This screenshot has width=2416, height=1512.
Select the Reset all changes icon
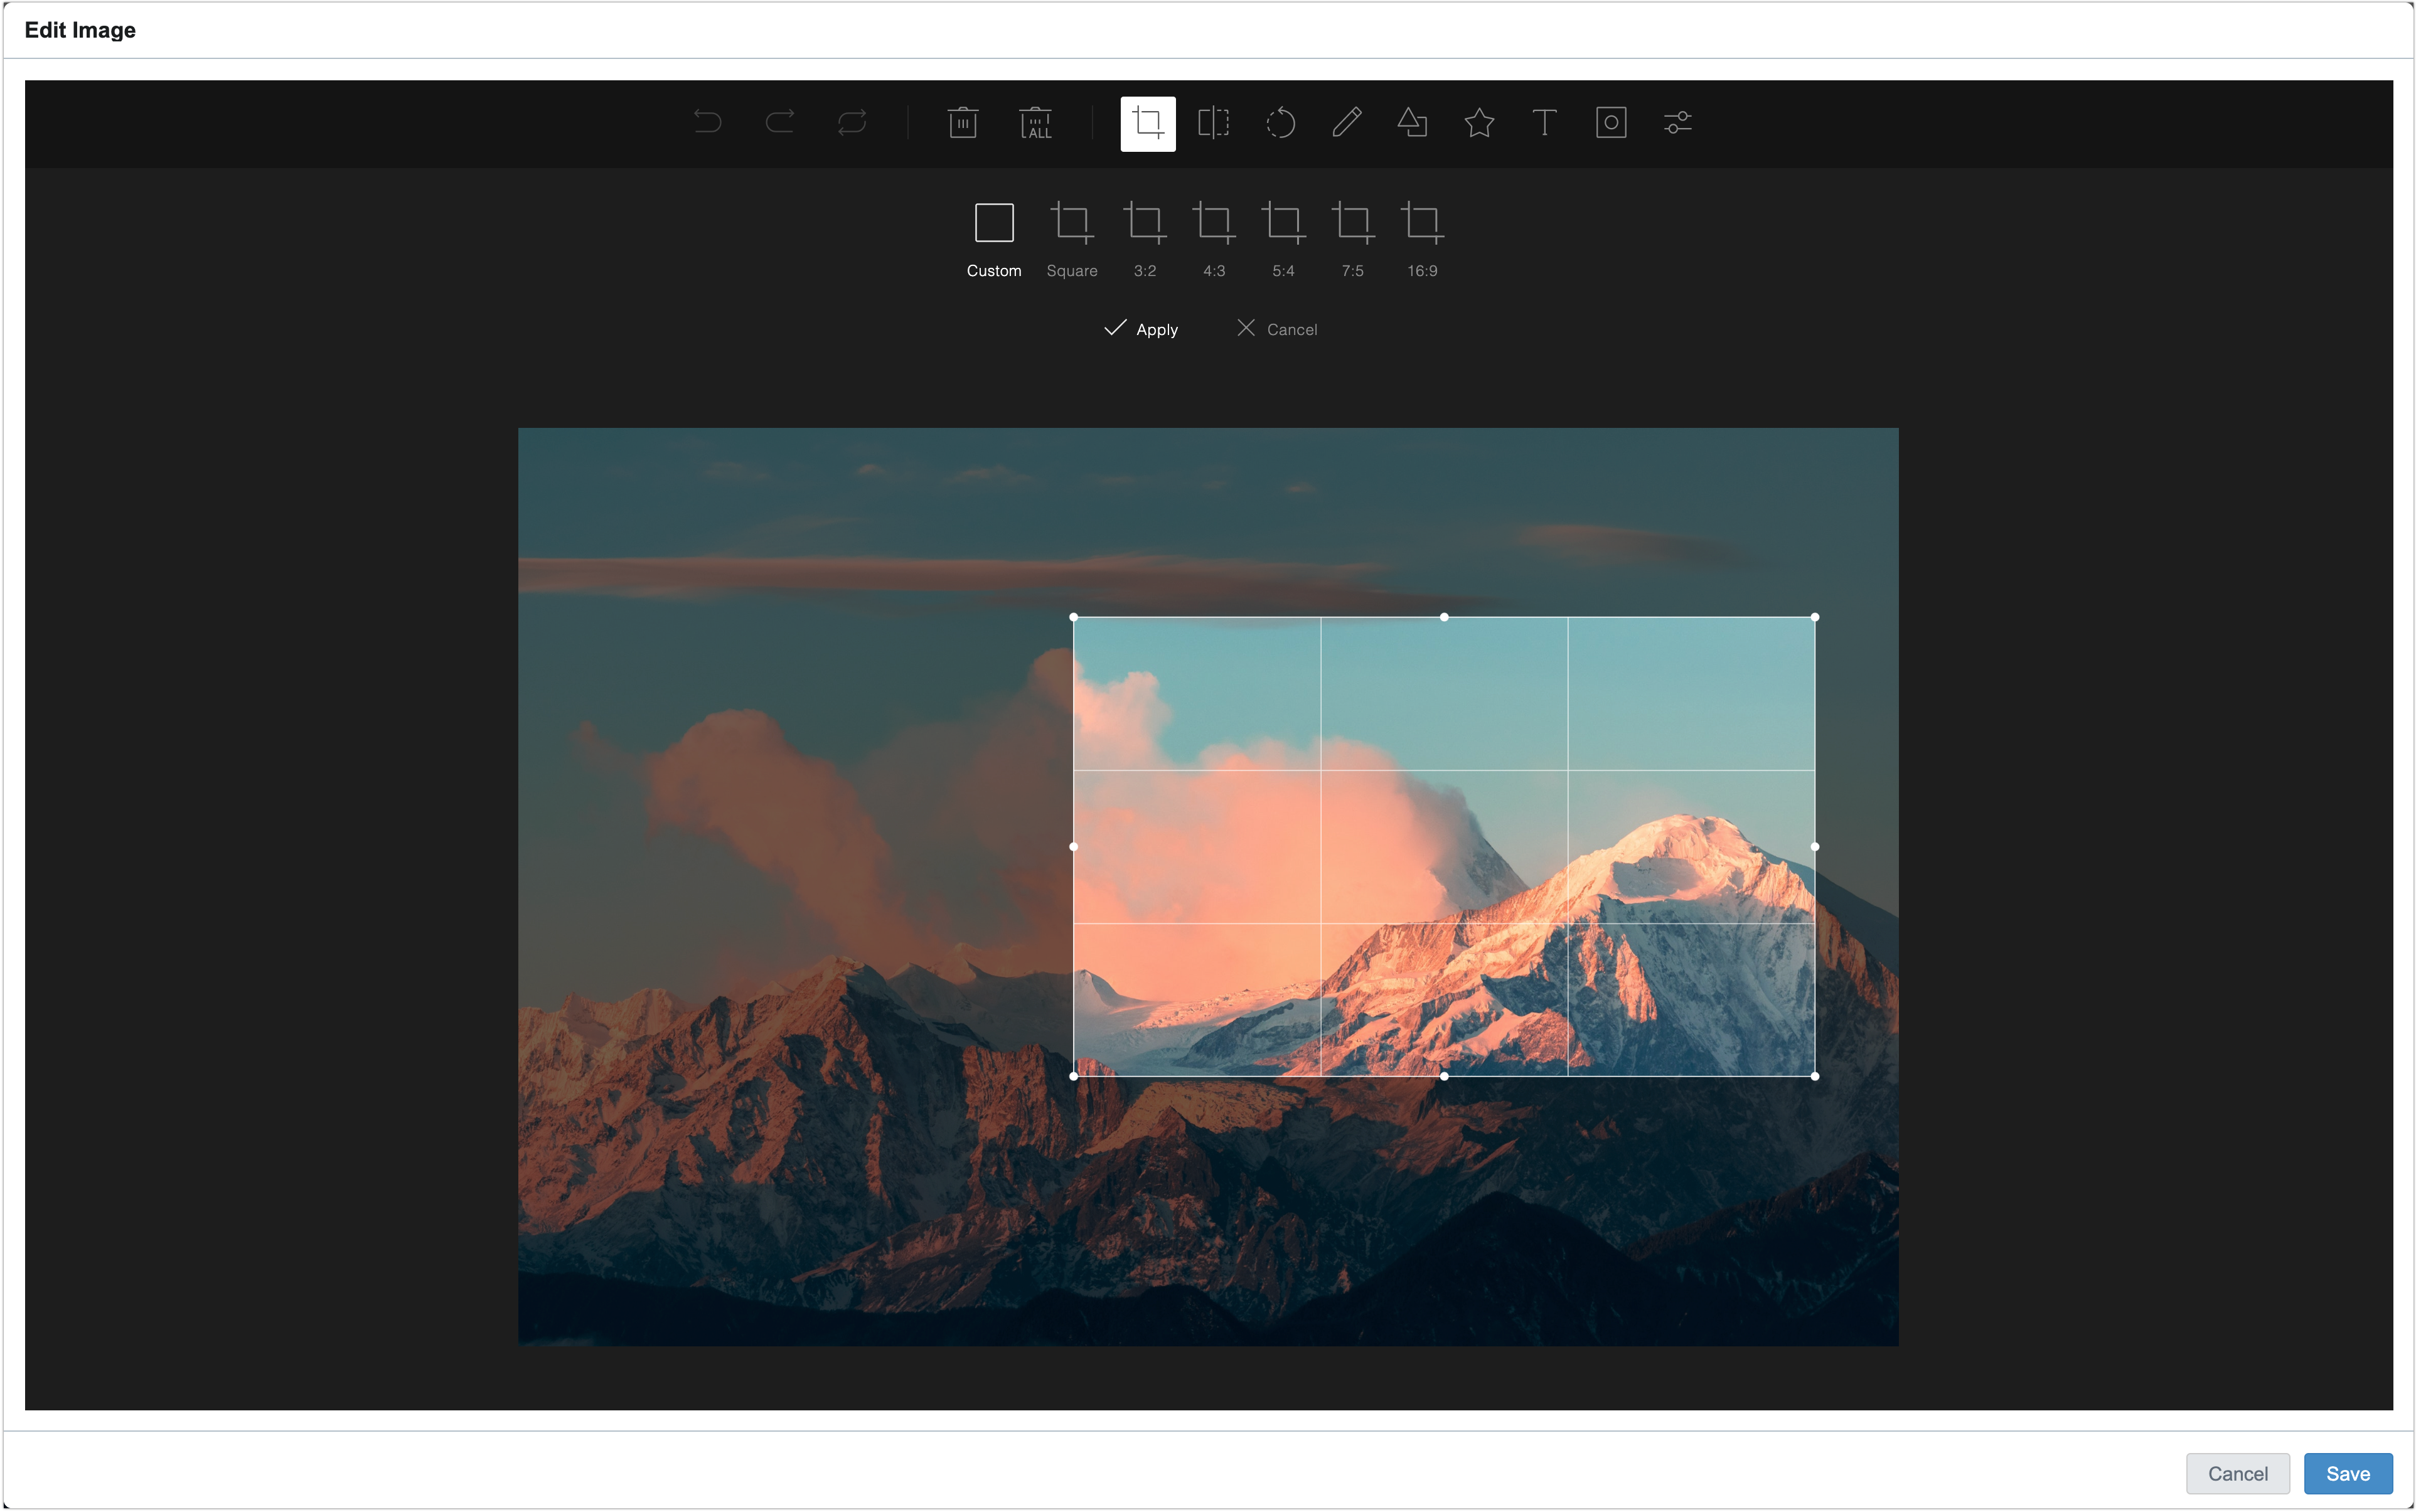(851, 122)
